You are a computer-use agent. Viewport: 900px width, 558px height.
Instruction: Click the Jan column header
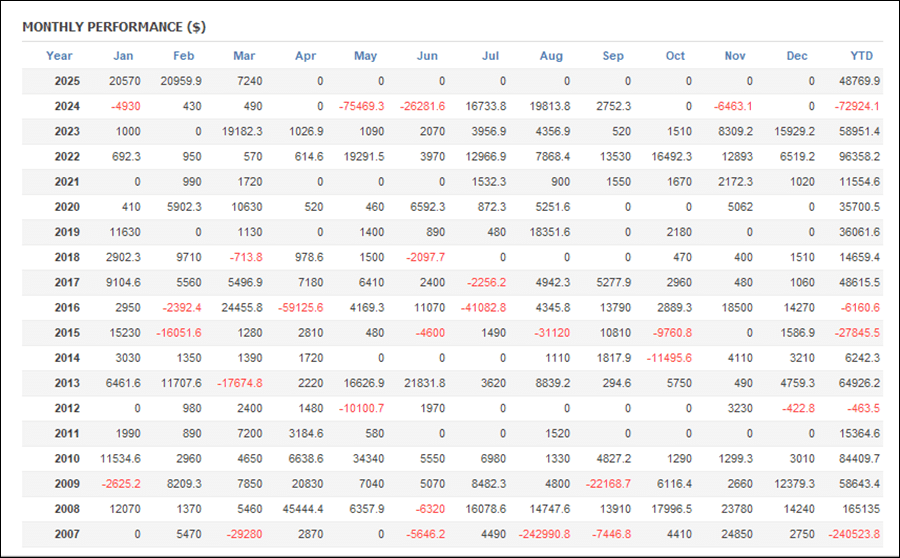pos(123,56)
